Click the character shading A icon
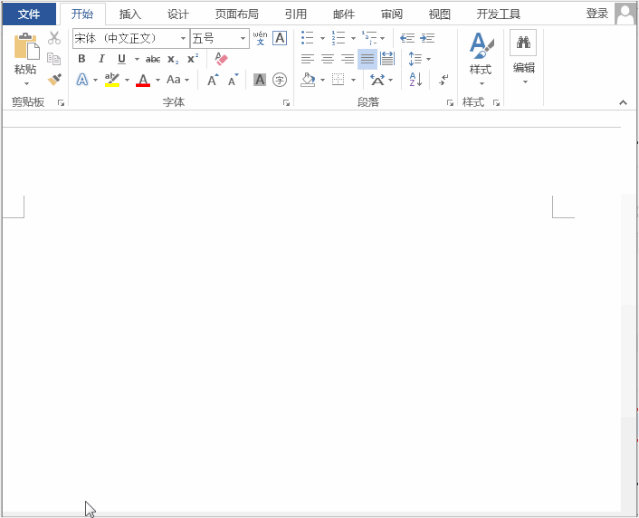Viewport: 639px width, 518px height. [x=260, y=79]
